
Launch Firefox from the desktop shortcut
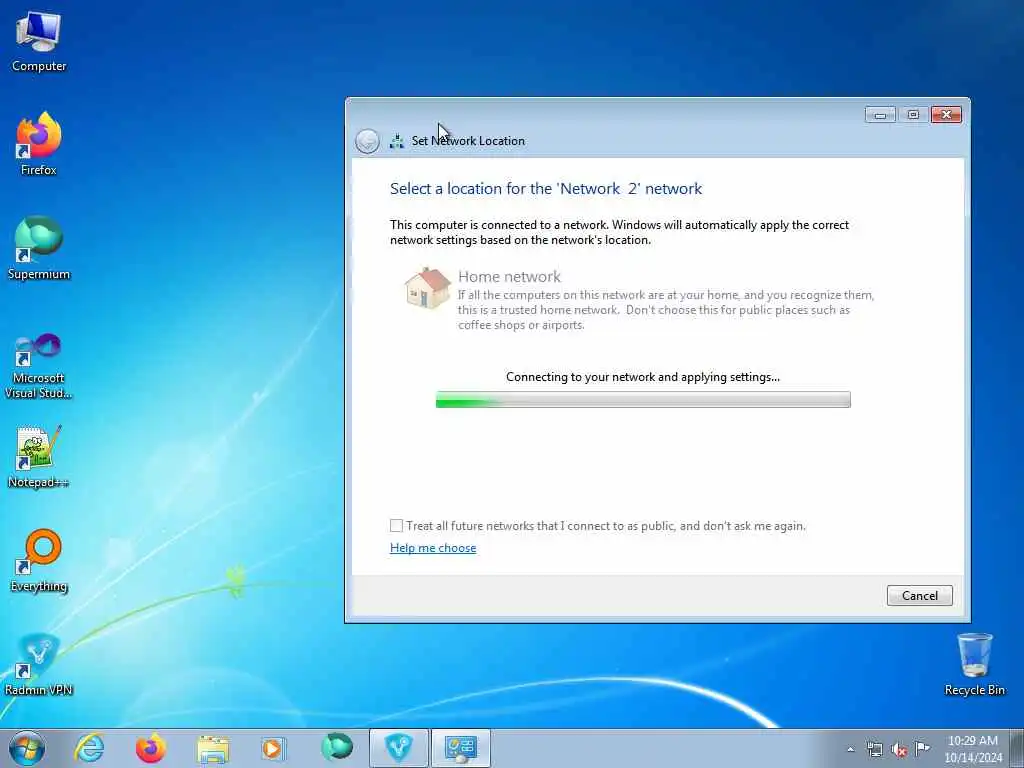point(39,144)
